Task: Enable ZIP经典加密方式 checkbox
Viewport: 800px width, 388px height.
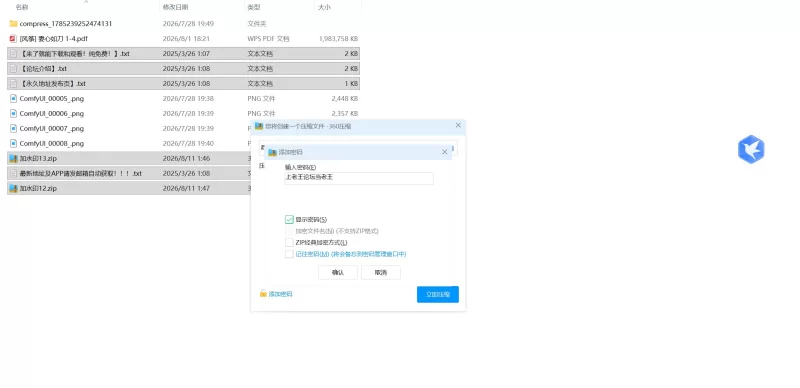Action: 289,242
